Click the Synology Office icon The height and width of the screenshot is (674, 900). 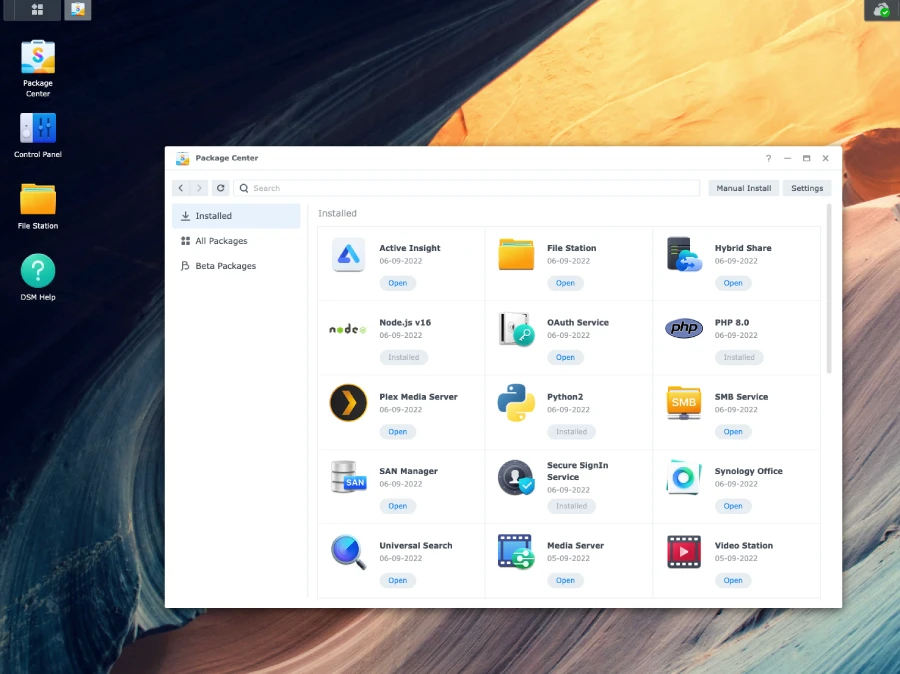click(x=684, y=477)
